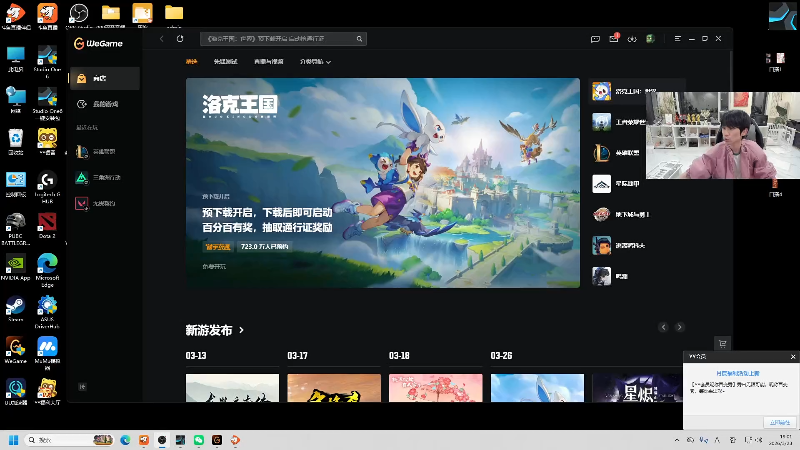Click the magnifier icon in the search box
The image size is (800, 450).
359,39
